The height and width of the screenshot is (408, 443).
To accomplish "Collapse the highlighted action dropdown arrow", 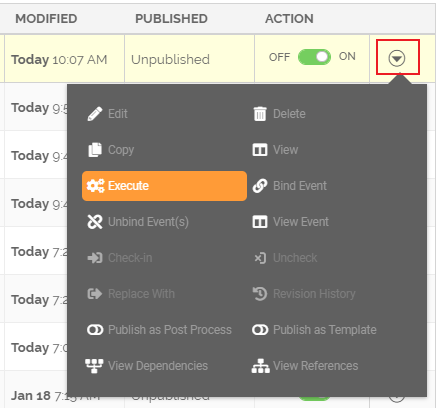I will tap(397, 58).
